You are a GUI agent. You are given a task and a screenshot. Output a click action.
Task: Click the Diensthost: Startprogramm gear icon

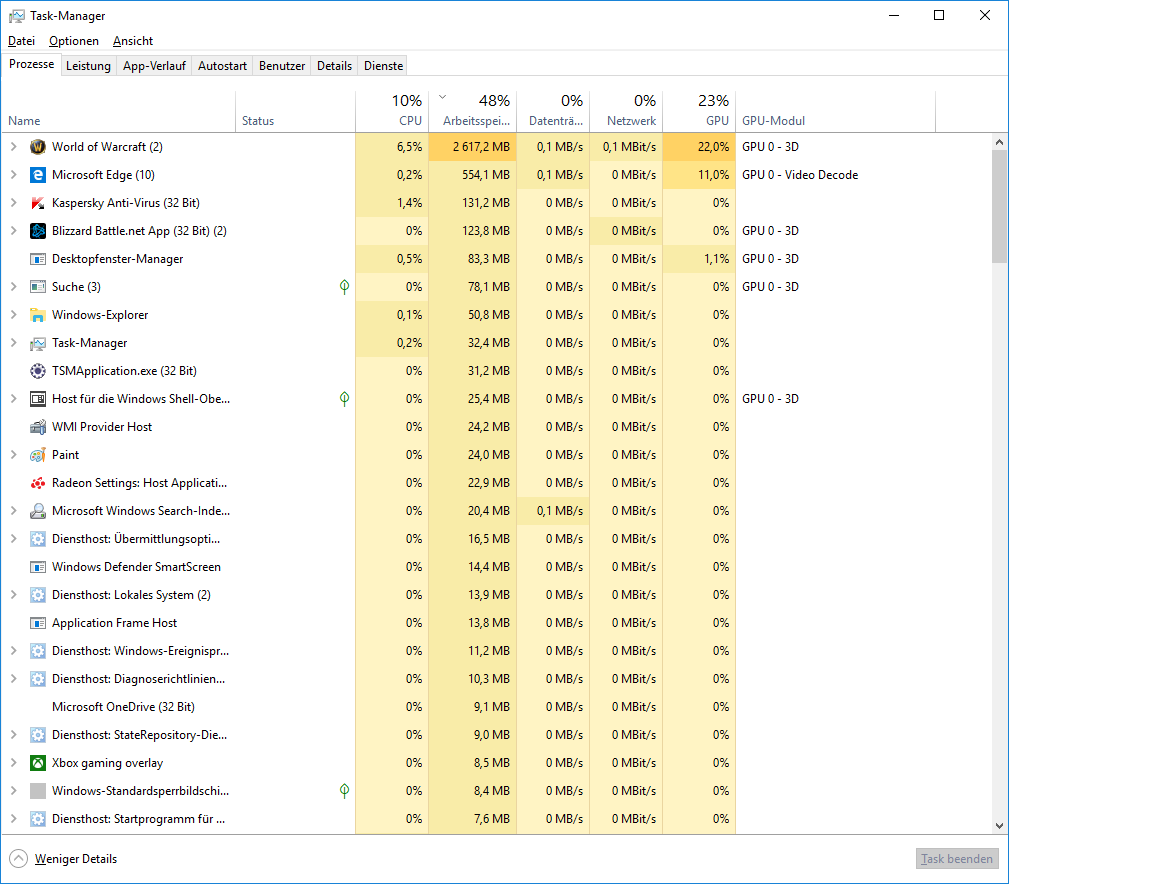(37, 819)
